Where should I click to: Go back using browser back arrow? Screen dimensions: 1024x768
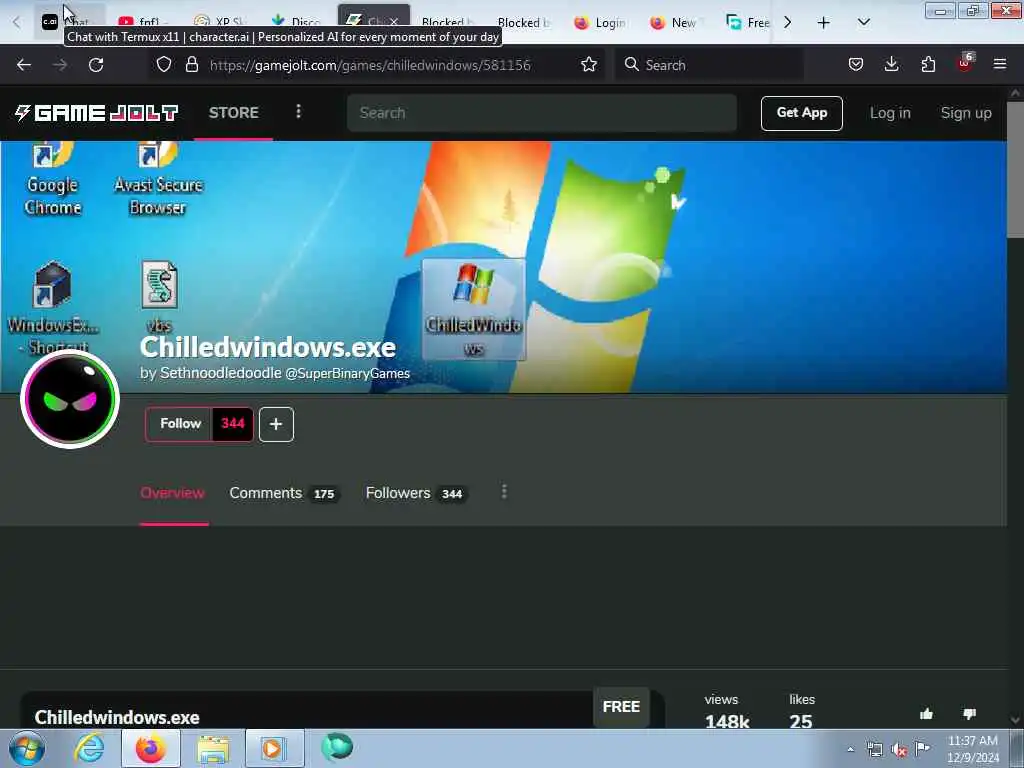tap(24, 65)
